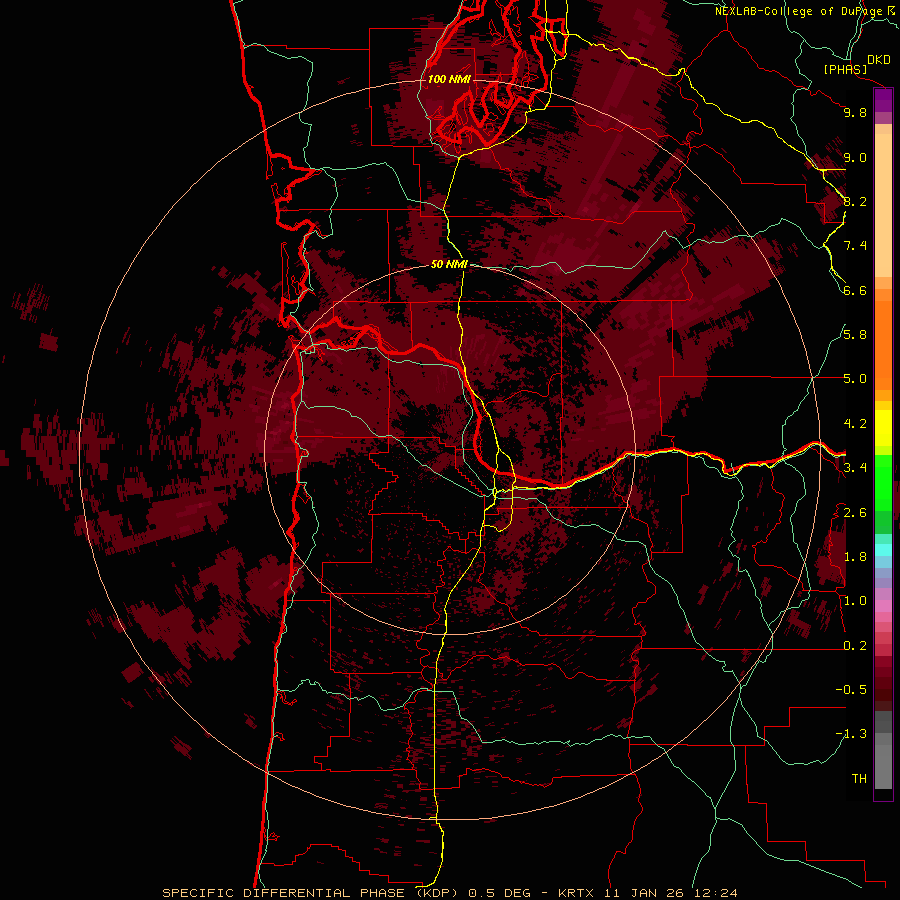Click the 12:24 timestamp text
The height and width of the screenshot is (900, 900).
pos(715,893)
